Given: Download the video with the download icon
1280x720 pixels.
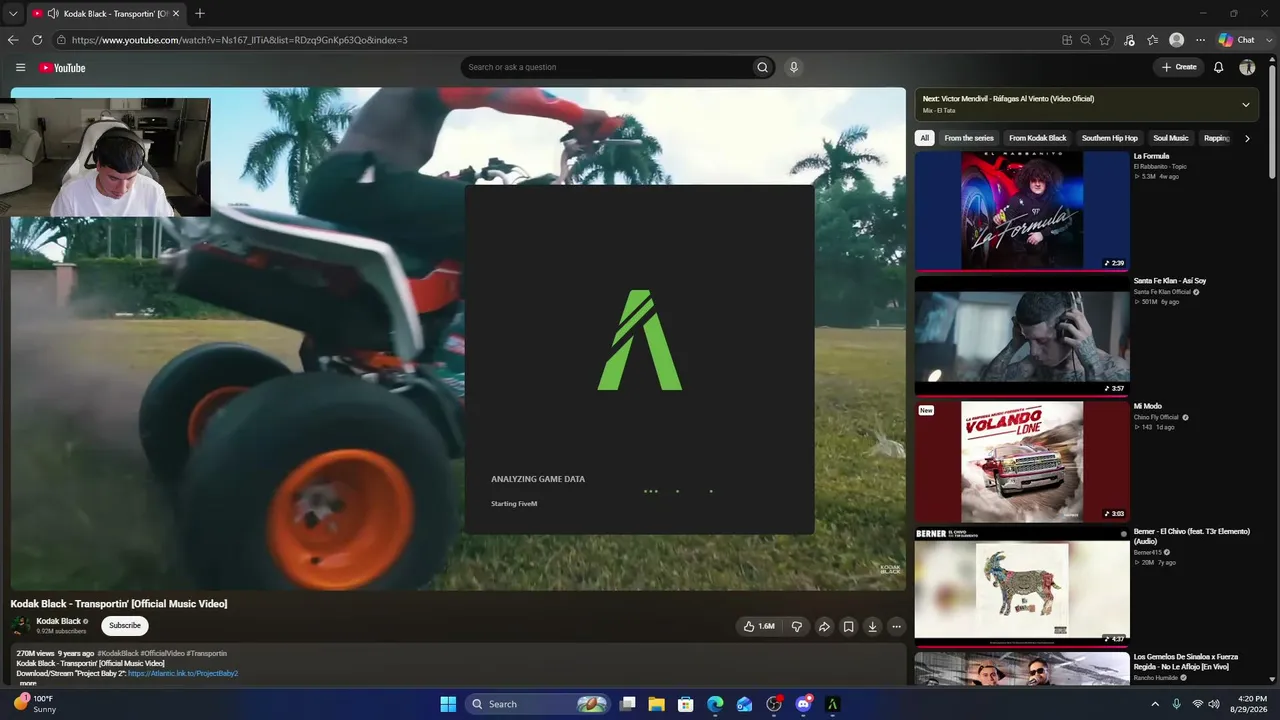Looking at the screenshot, I should pyautogui.click(x=872, y=627).
